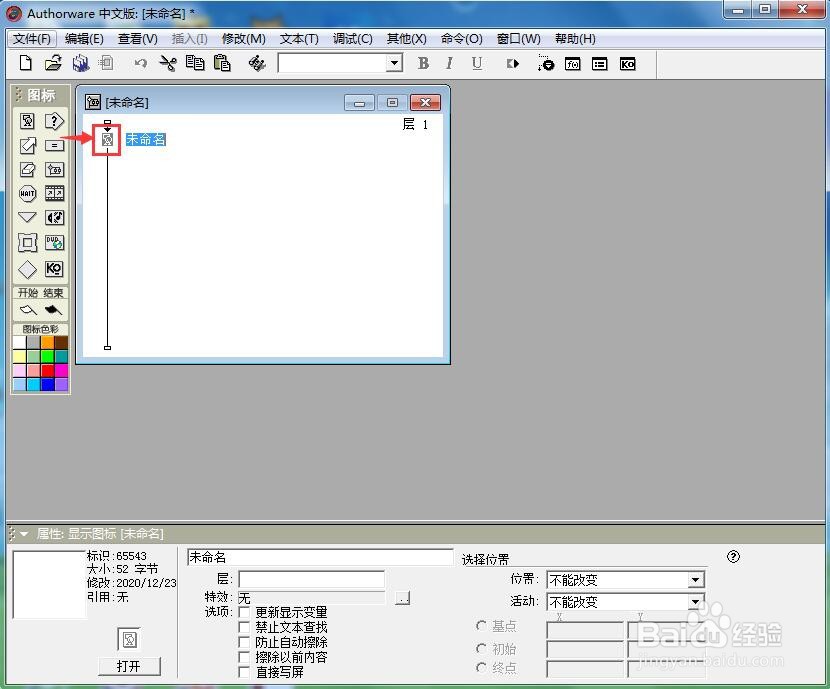Screen dimensions: 830x689
Task: Enable the 禁止文本查找 checkbox
Action: [244, 627]
